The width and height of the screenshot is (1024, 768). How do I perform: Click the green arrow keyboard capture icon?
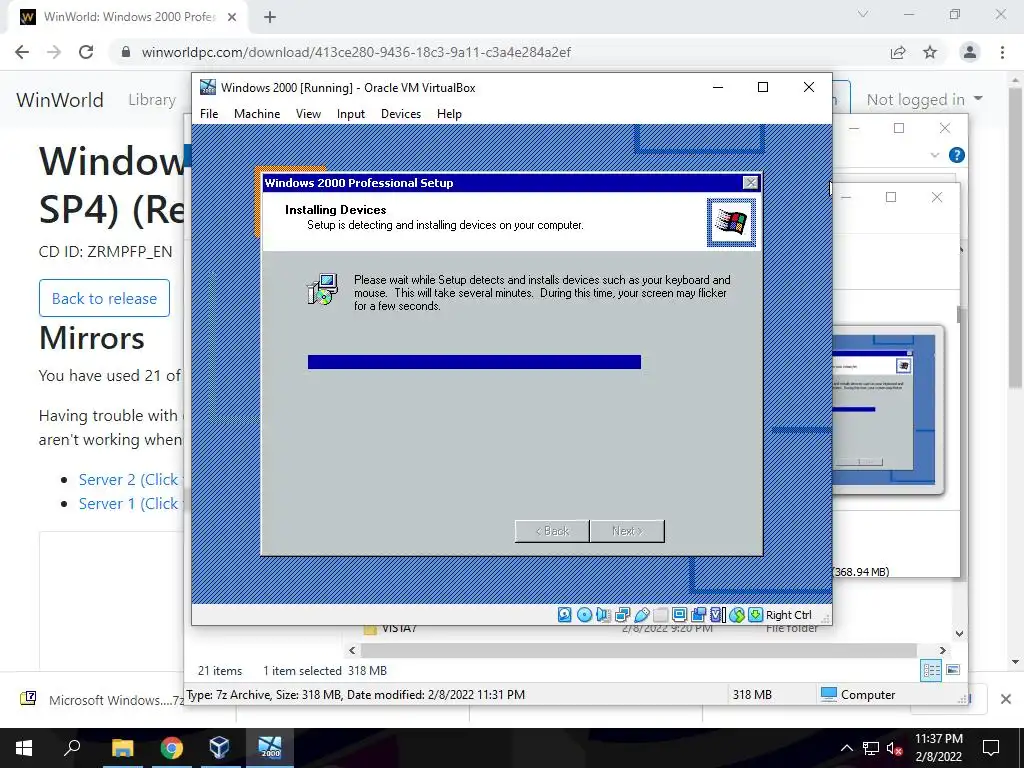click(756, 615)
